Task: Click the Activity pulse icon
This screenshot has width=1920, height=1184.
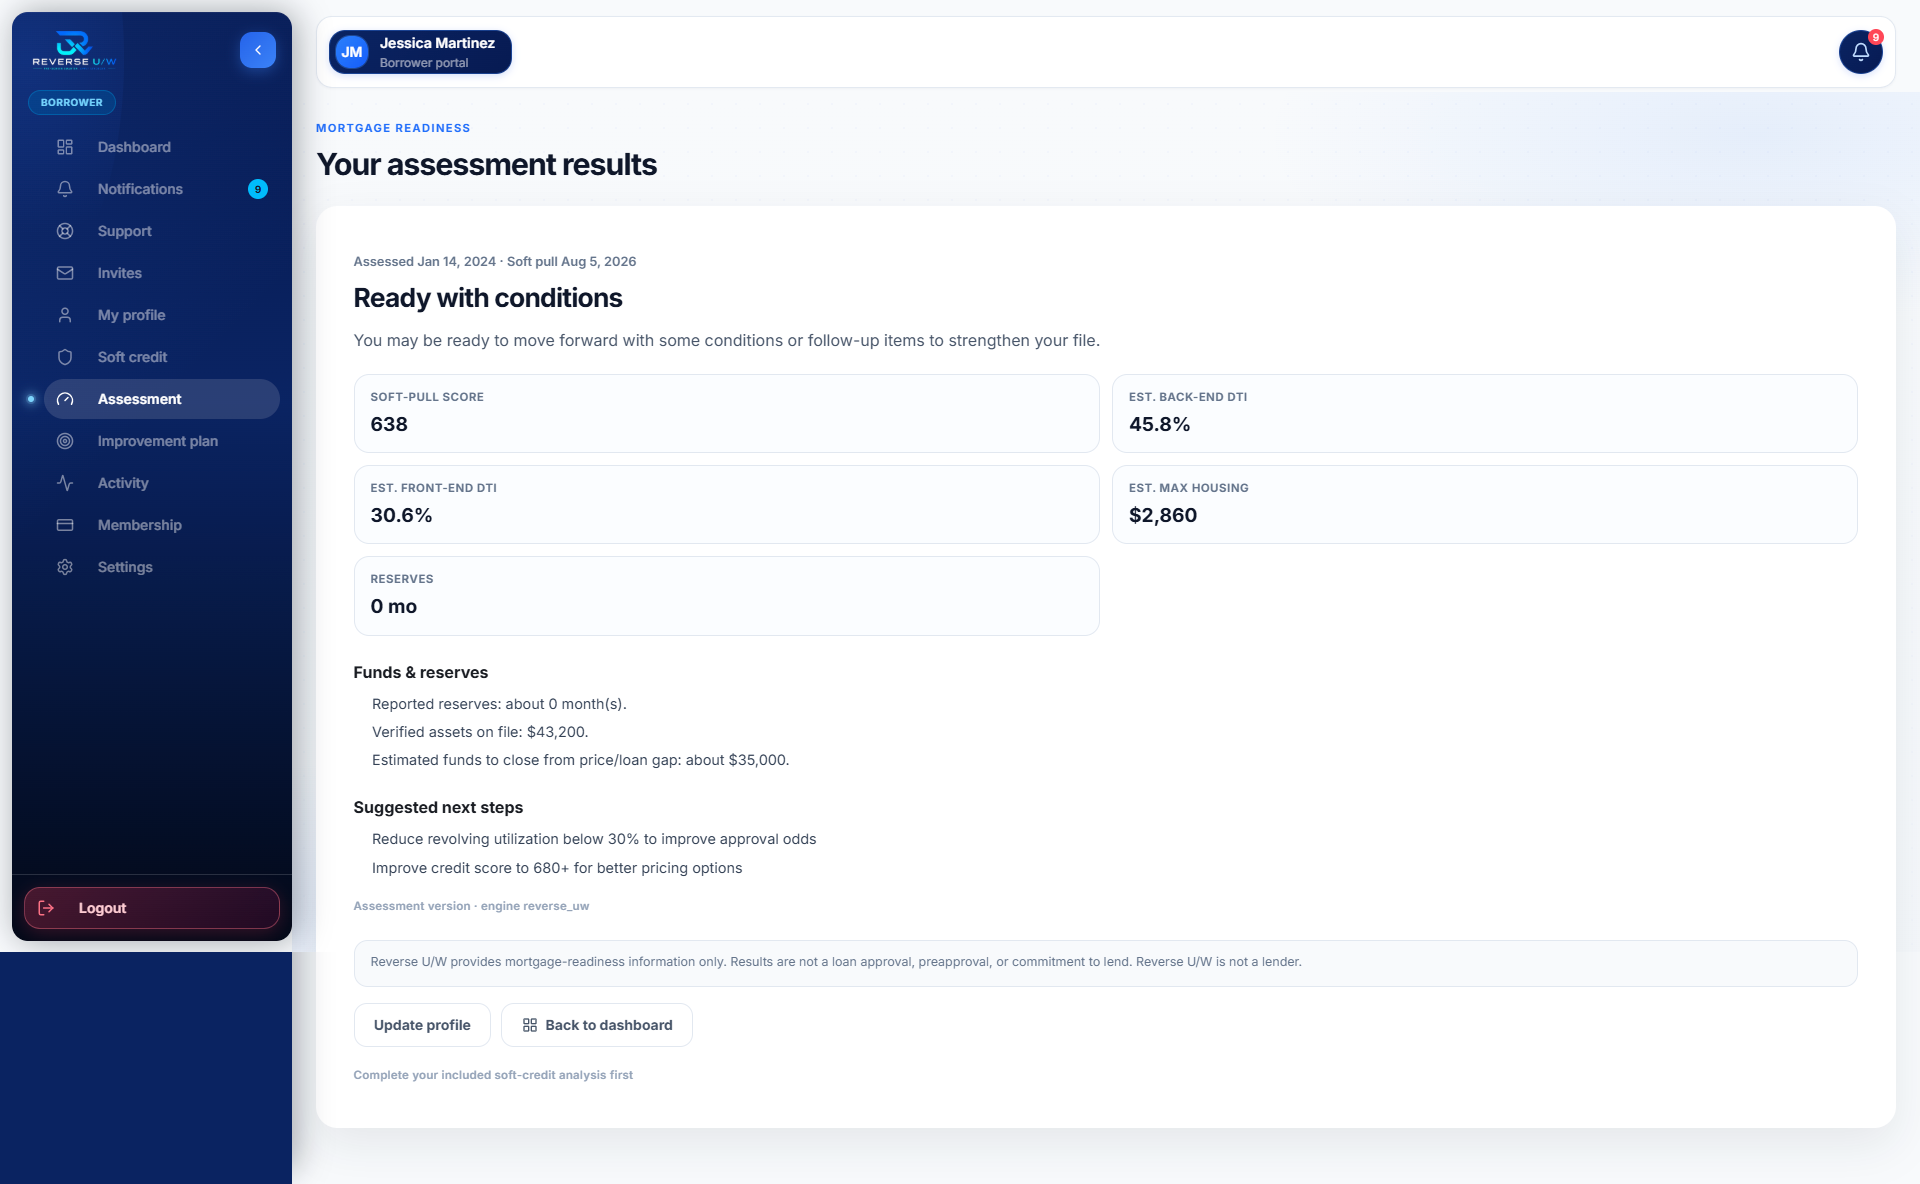Action: click(65, 483)
